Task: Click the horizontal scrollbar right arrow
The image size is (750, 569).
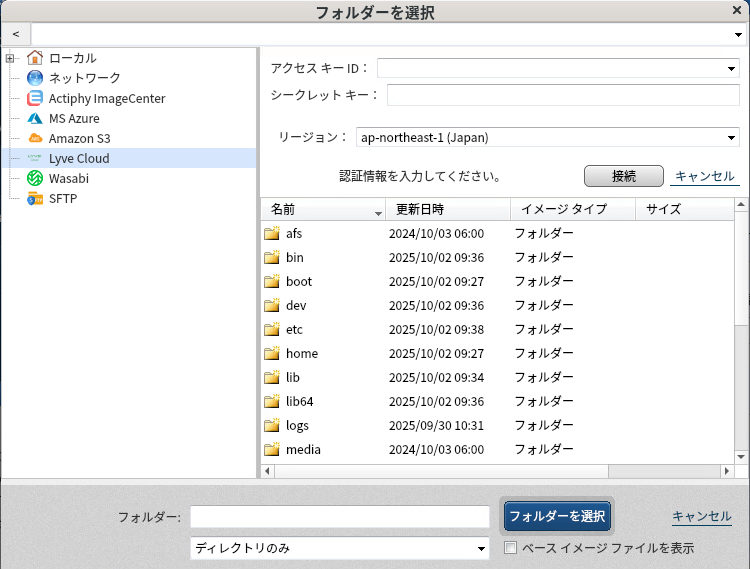Action: click(x=727, y=471)
